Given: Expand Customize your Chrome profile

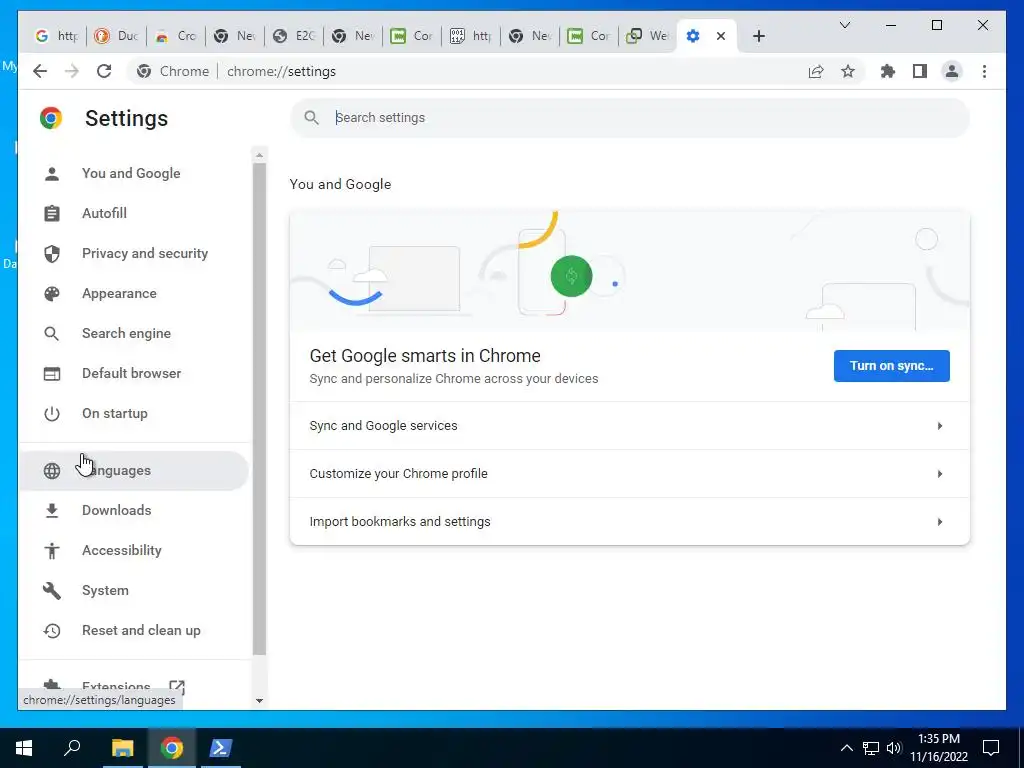Looking at the screenshot, I should [630, 473].
